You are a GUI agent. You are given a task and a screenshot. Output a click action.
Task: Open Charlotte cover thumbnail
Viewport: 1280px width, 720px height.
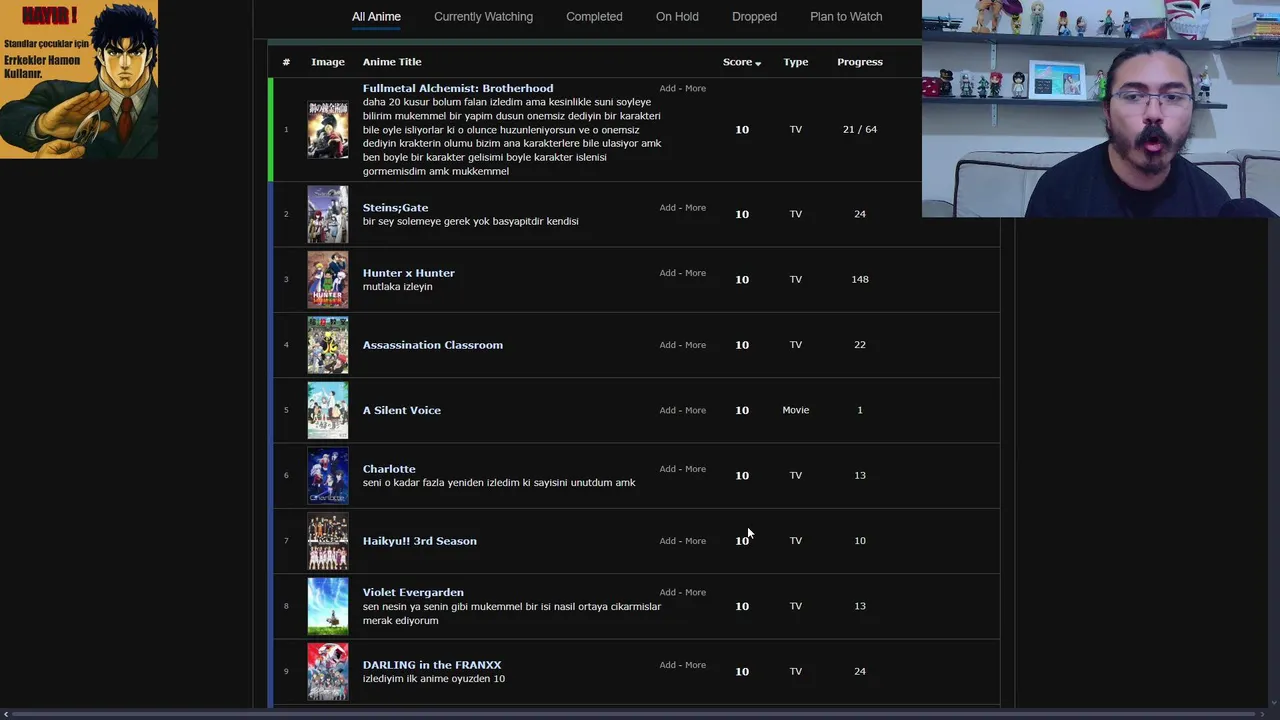pos(328,475)
